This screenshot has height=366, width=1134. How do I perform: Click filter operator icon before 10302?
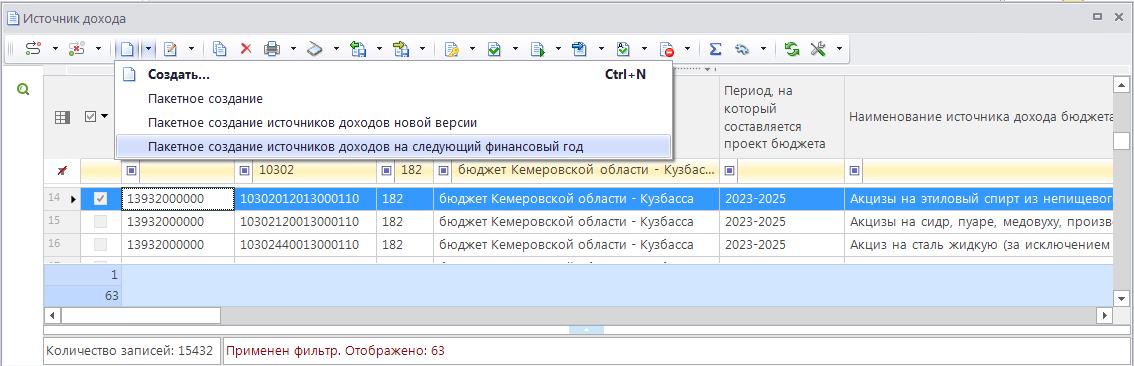(x=245, y=171)
